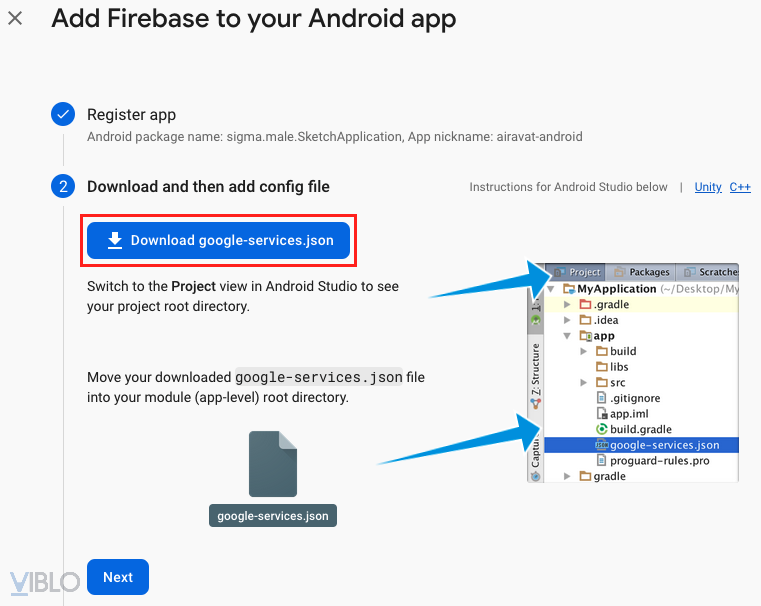
Task: Click the google-services.json file illustration icon
Action: click(x=273, y=464)
